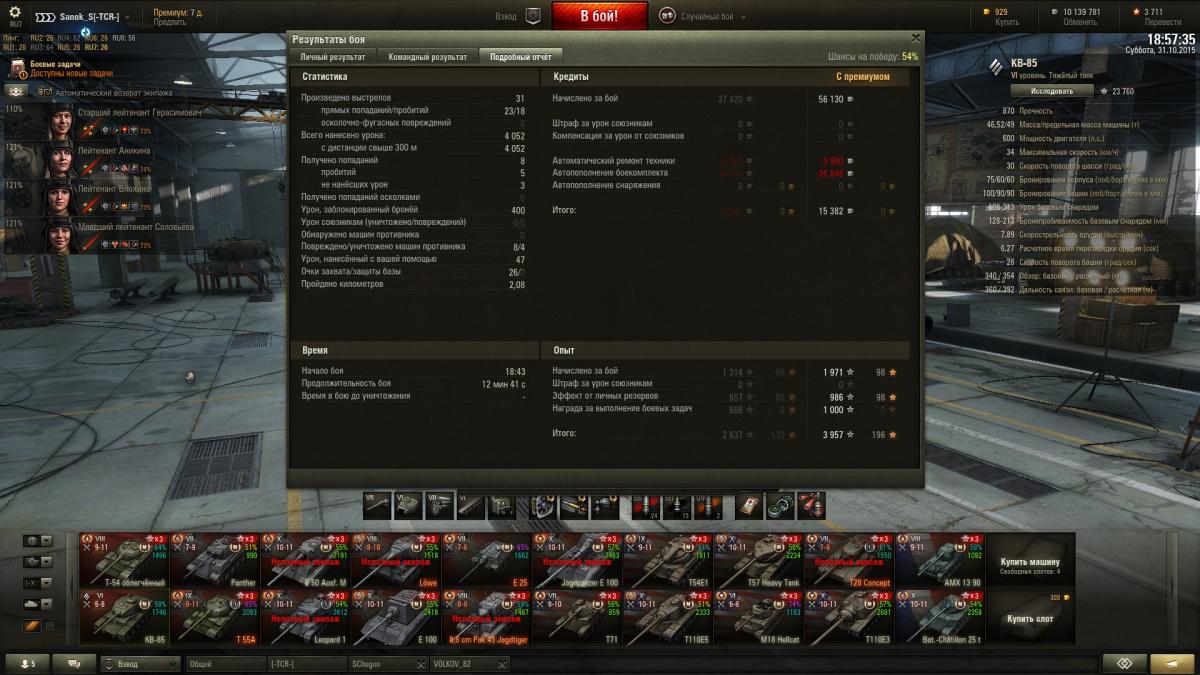The image size is (1200, 675).
Task: Click the fire extinguisher consumable slot
Action: 811,507
